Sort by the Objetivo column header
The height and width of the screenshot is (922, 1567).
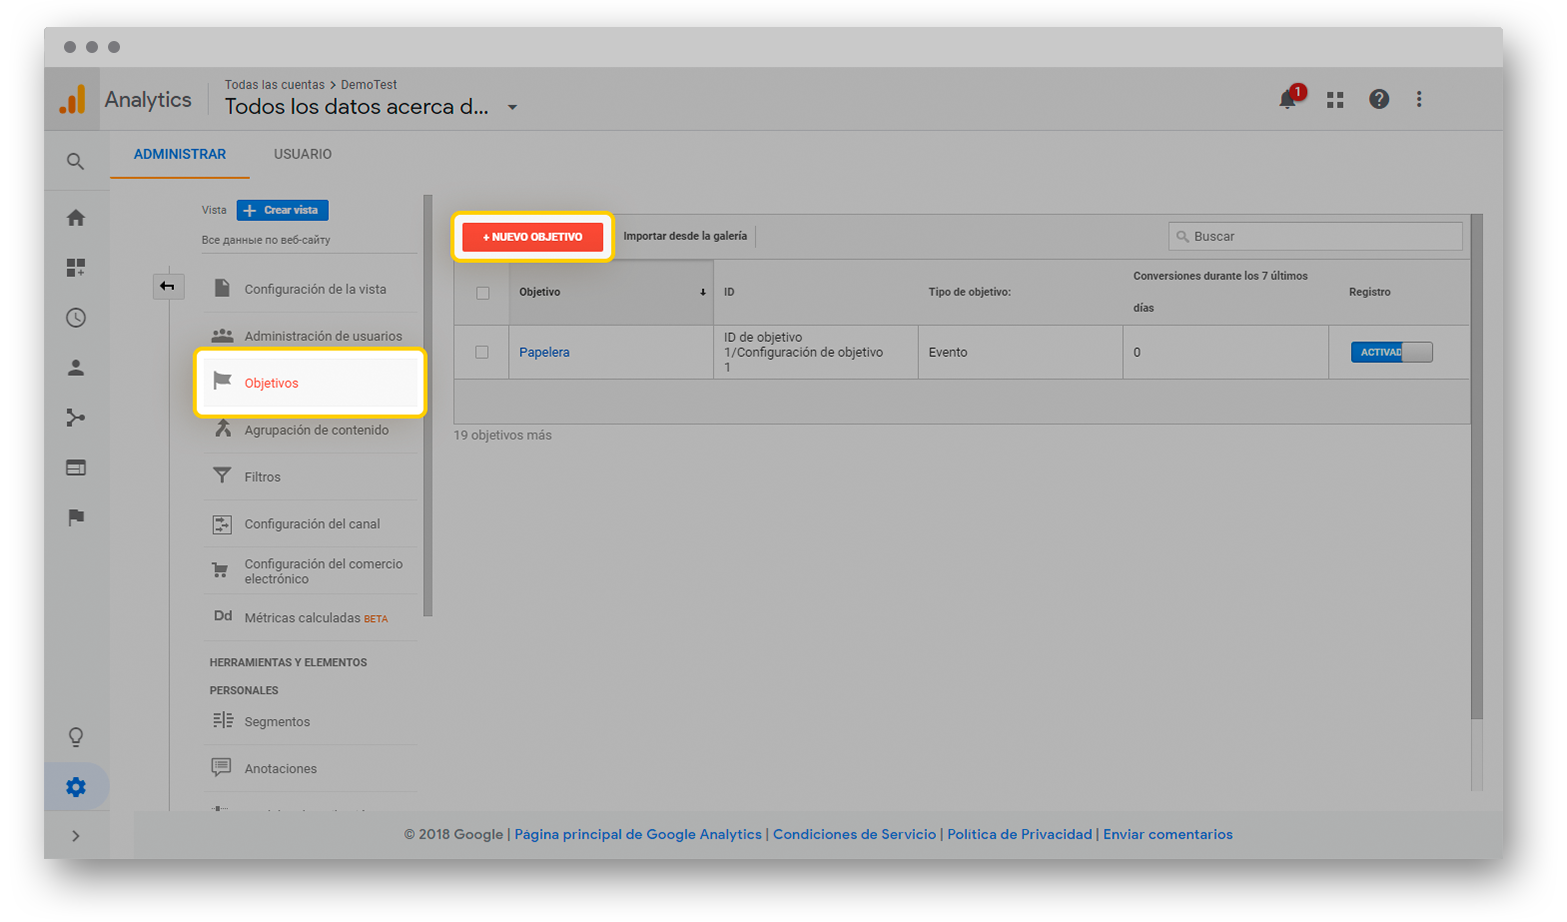tap(611, 292)
